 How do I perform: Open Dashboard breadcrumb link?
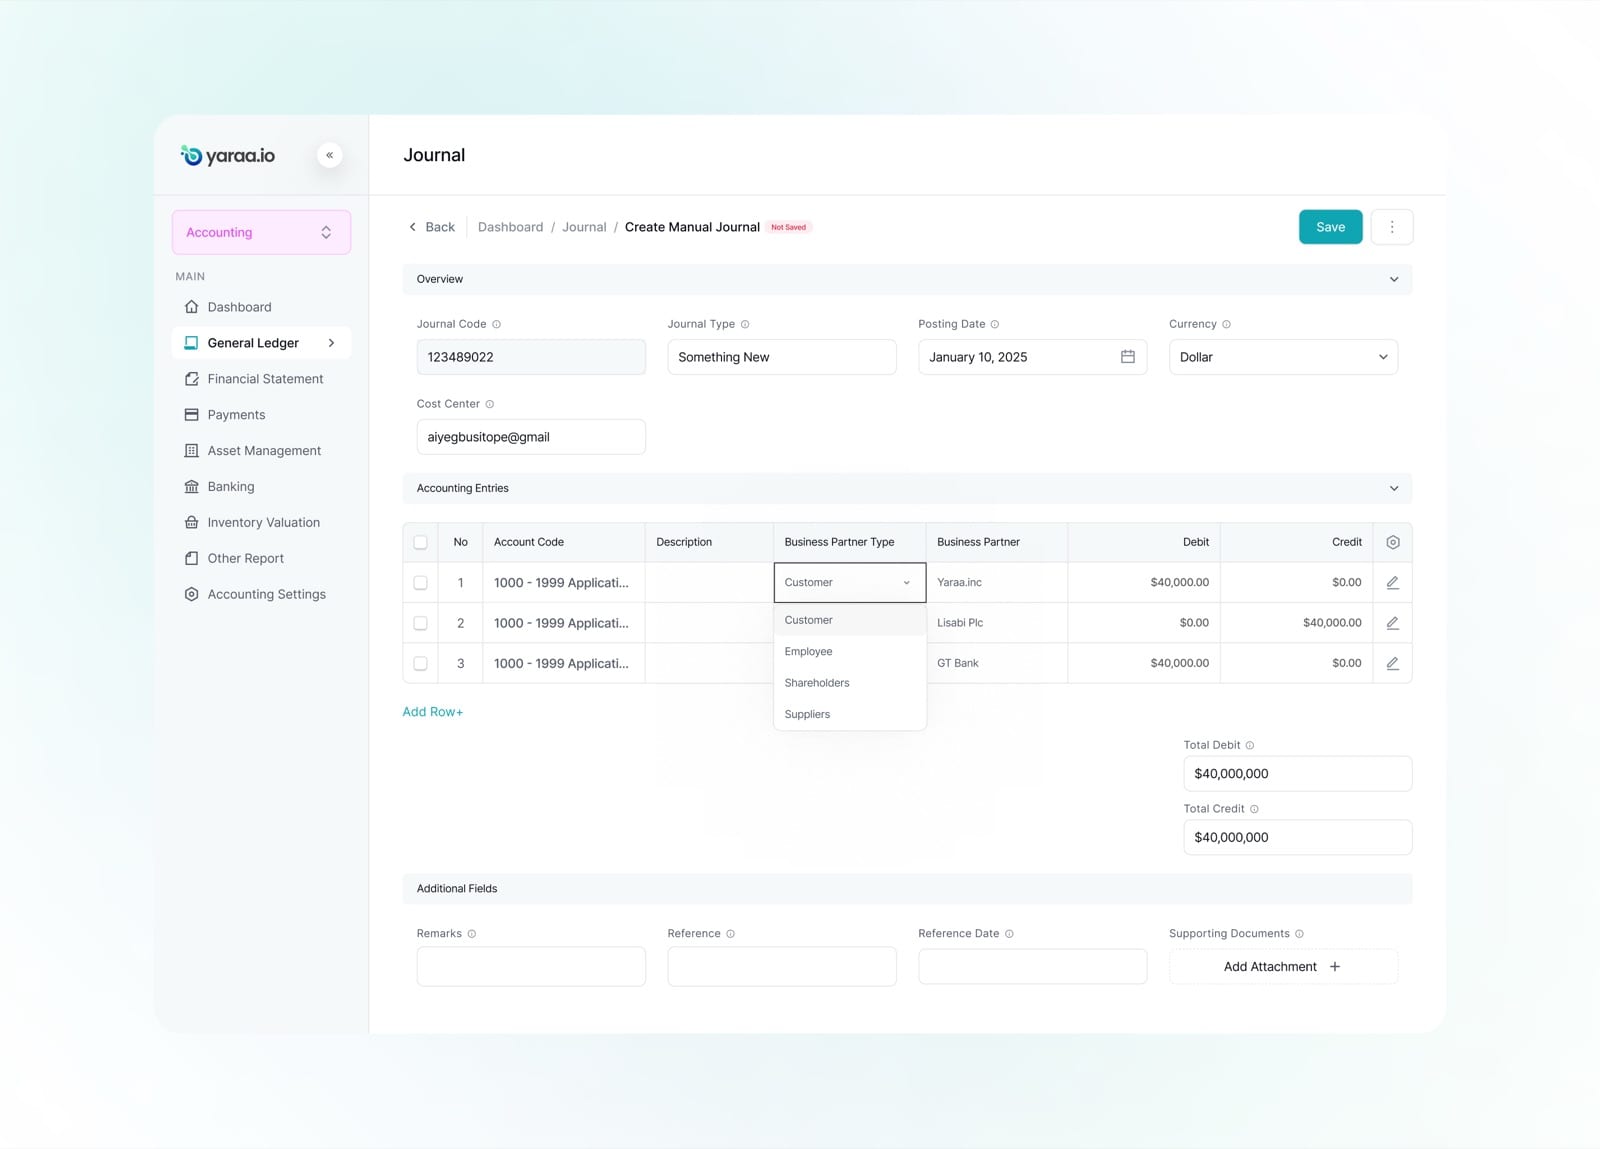pyautogui.click(x=510, y=227)
